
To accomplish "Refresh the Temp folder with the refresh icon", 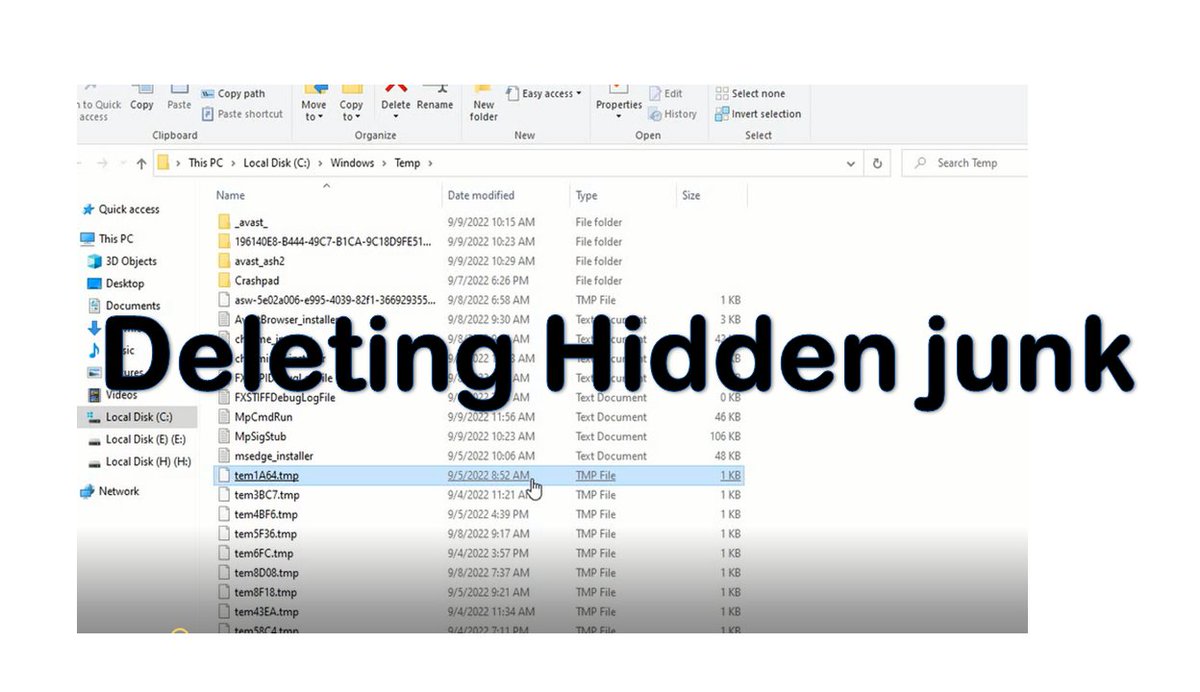I will coord(877,162).
